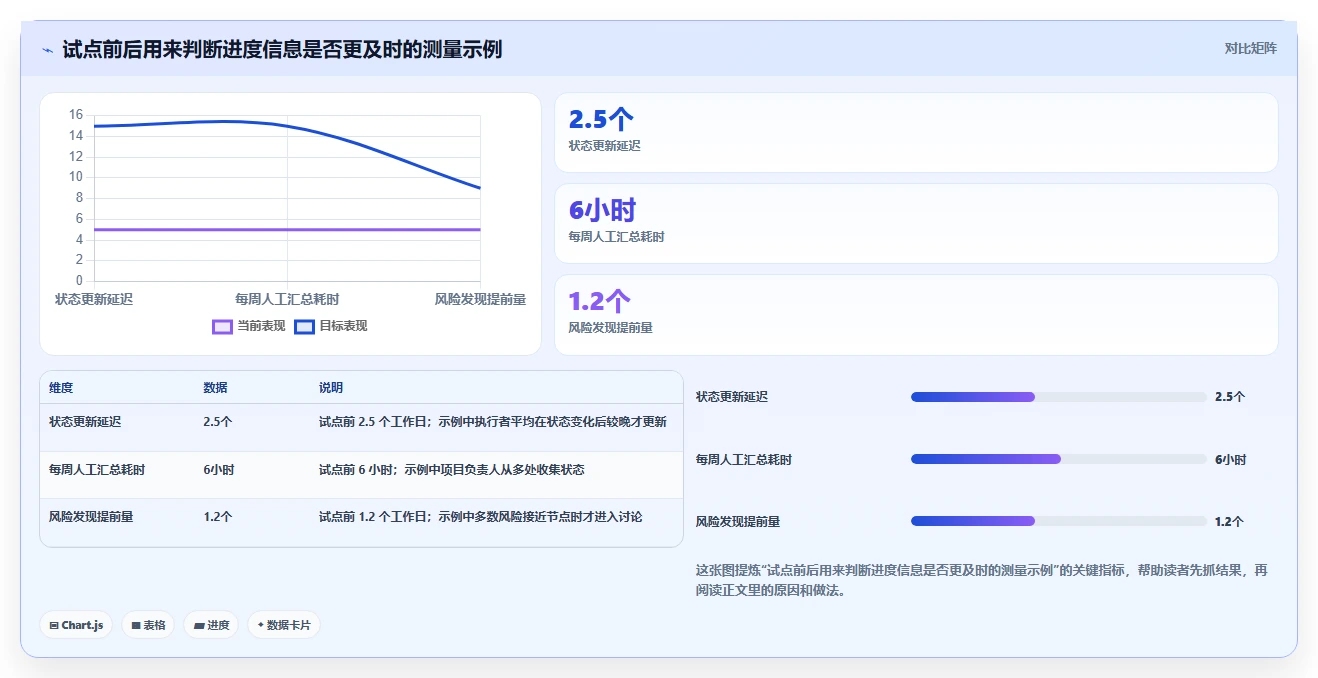This screenshot has height=678, width=1318.
Task: Click the 状态更新延迟 chart axis label
Action: point(94,299)
